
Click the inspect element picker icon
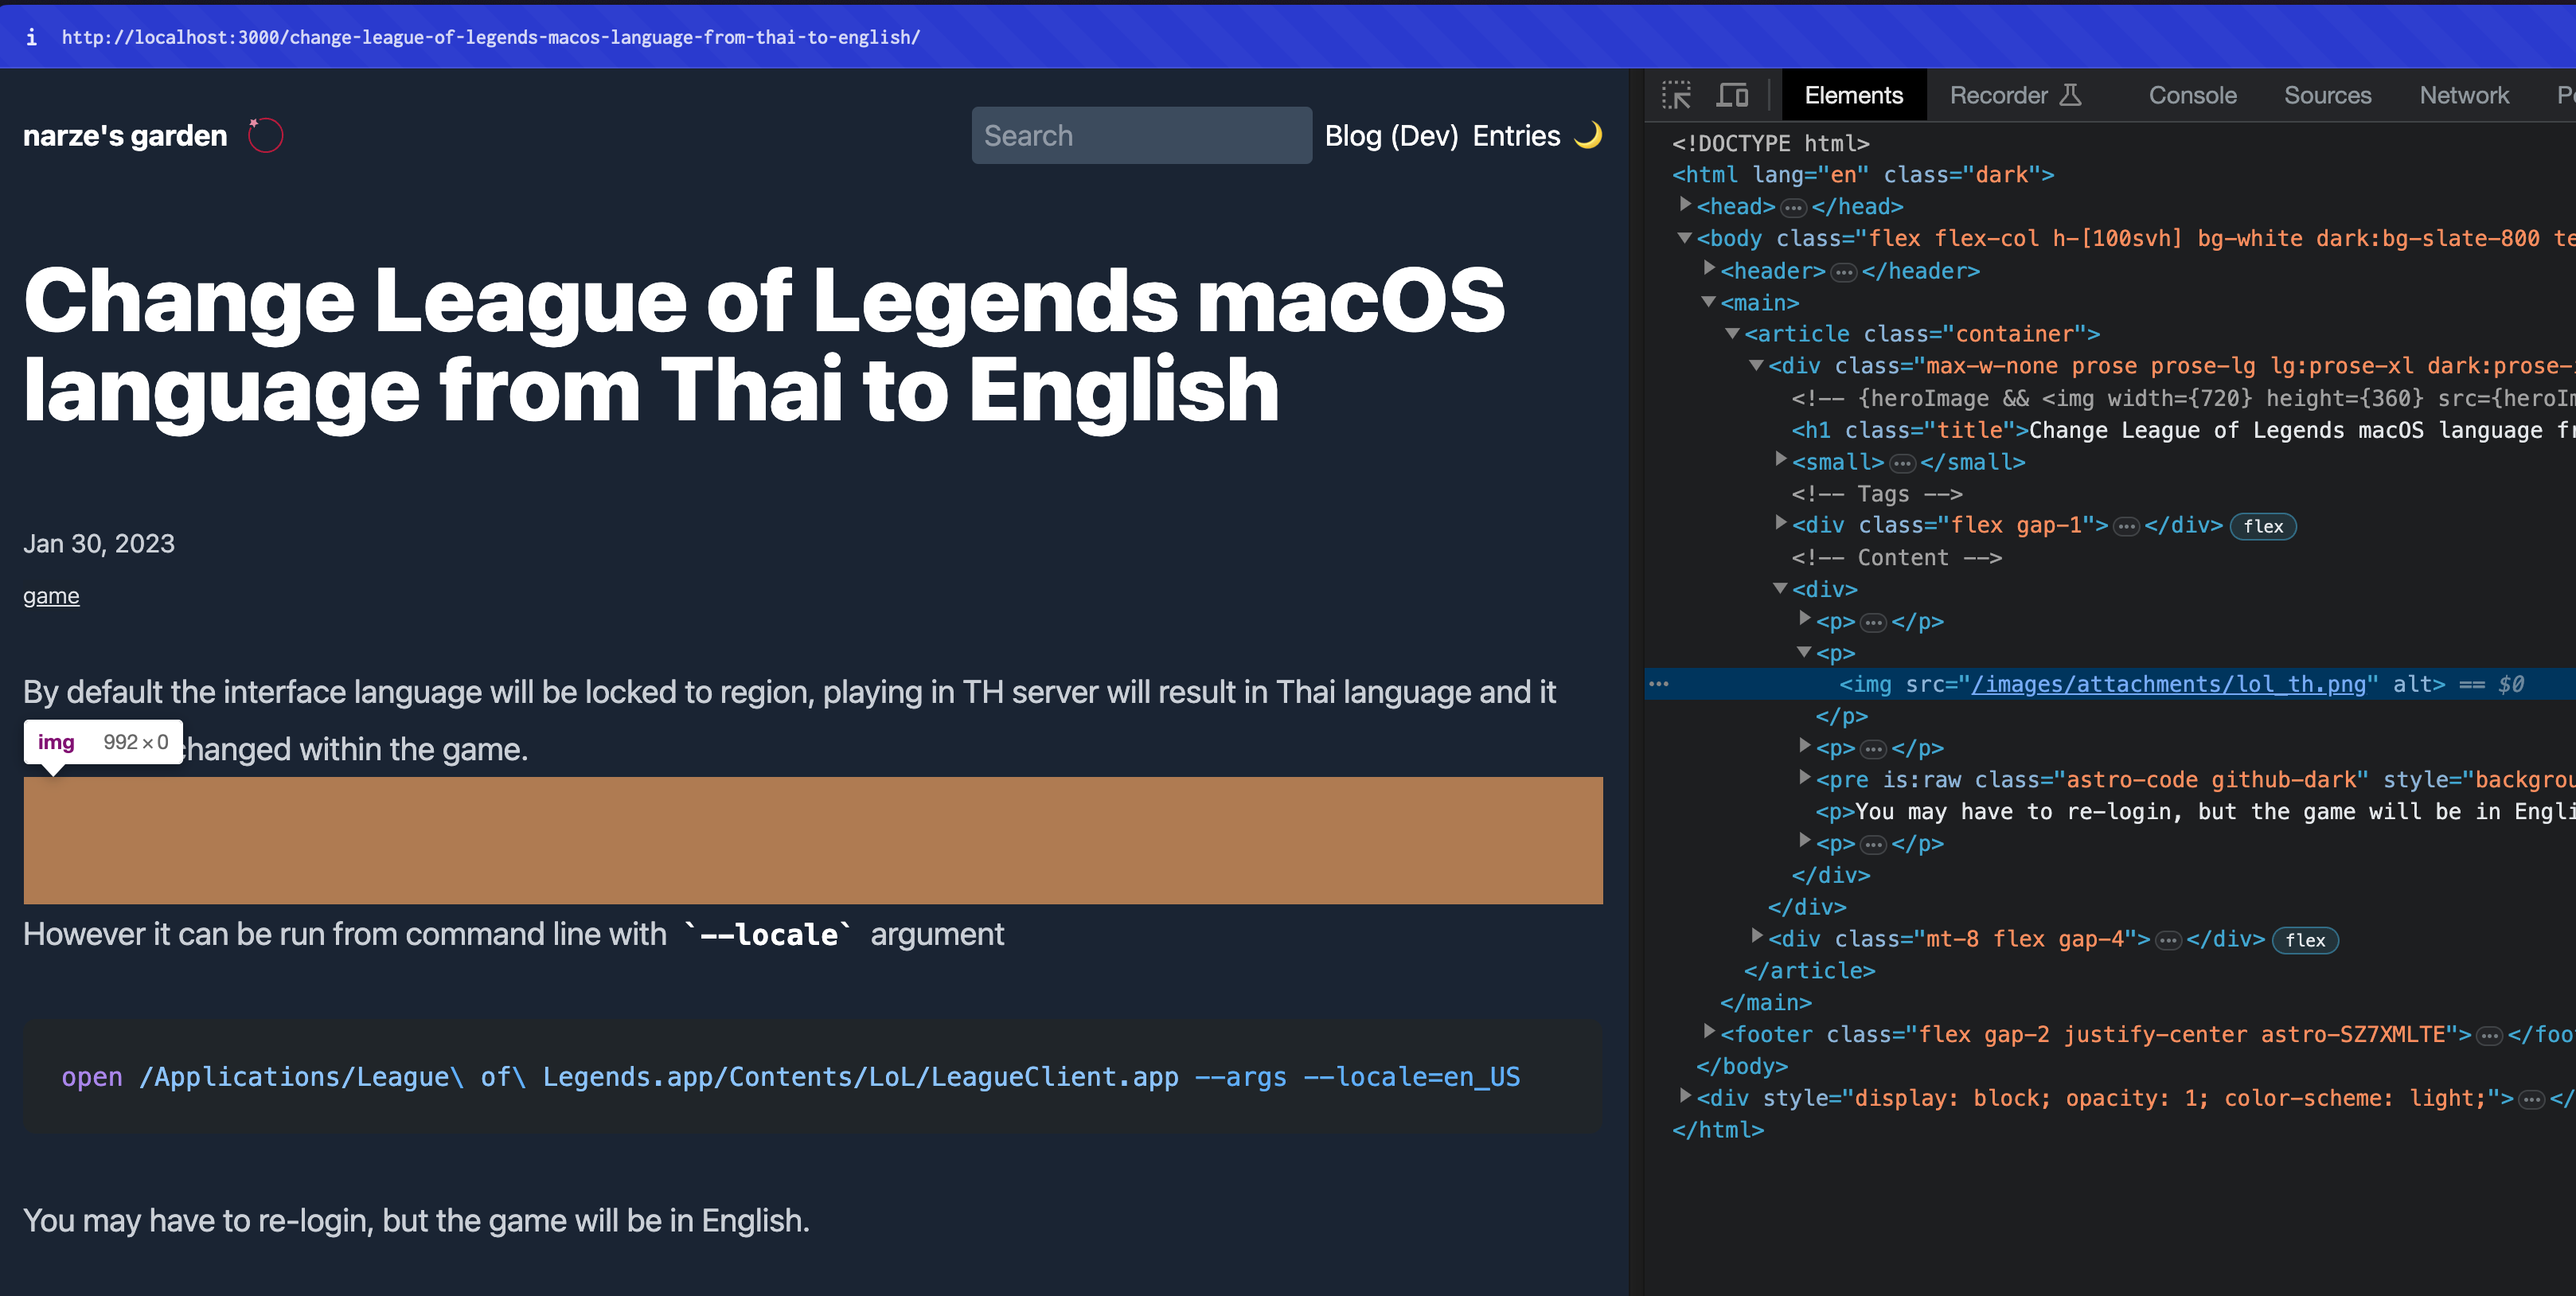click(x=1676, y=95)
